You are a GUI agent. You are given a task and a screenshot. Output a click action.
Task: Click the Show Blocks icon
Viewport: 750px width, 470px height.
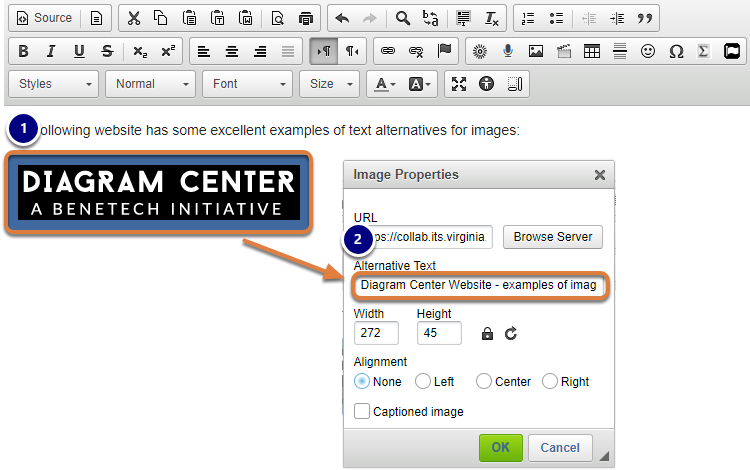tap(515, 84)
